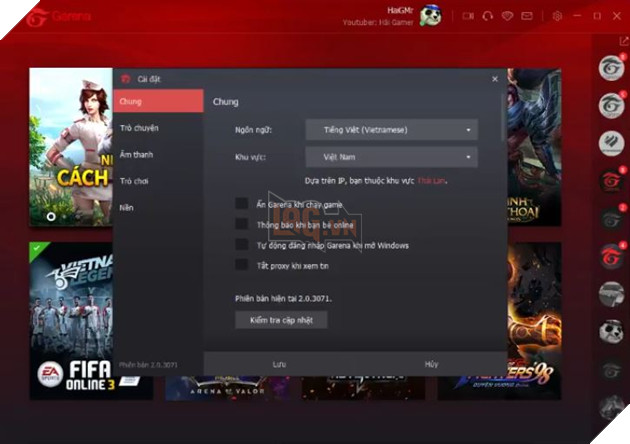Click the HaGMr username in header
Viewport: 630px width, 444px height.
coord(400,10)
